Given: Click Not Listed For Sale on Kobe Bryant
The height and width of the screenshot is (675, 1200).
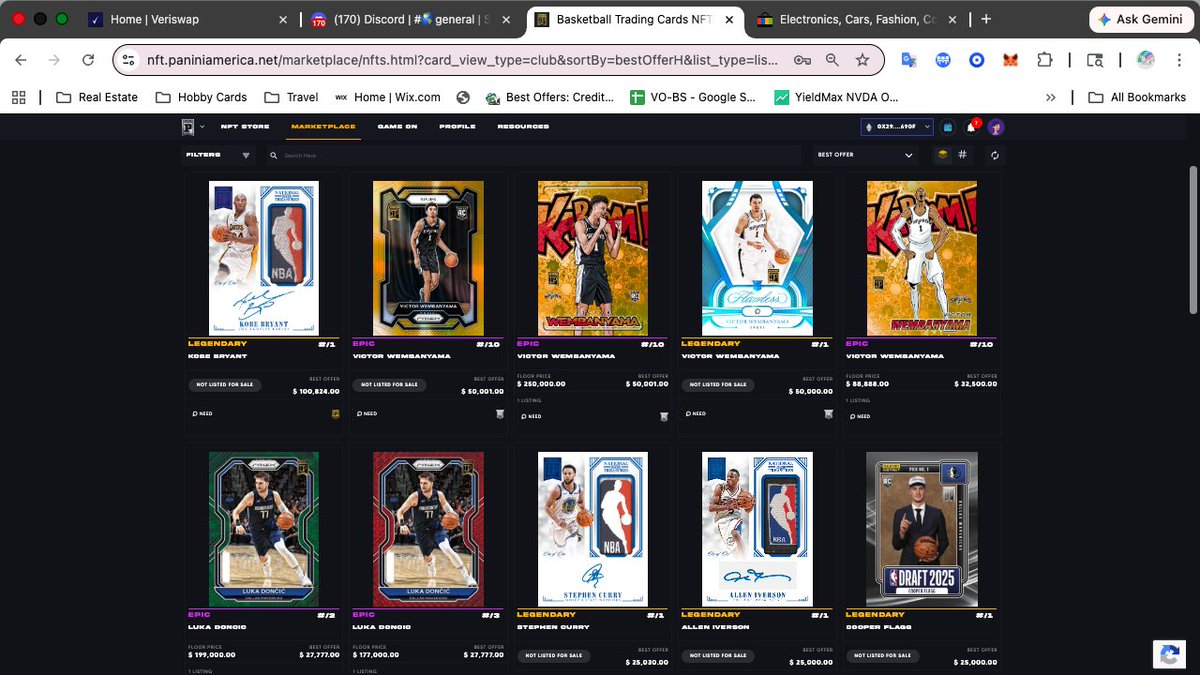Looking at the screenshot, I should pyautogui.click(x=224, y=384).
